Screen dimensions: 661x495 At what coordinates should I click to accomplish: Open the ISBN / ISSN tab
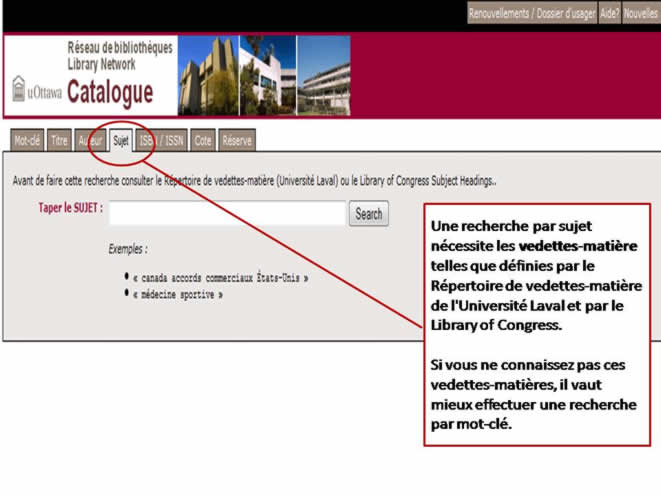coord(161,140)
